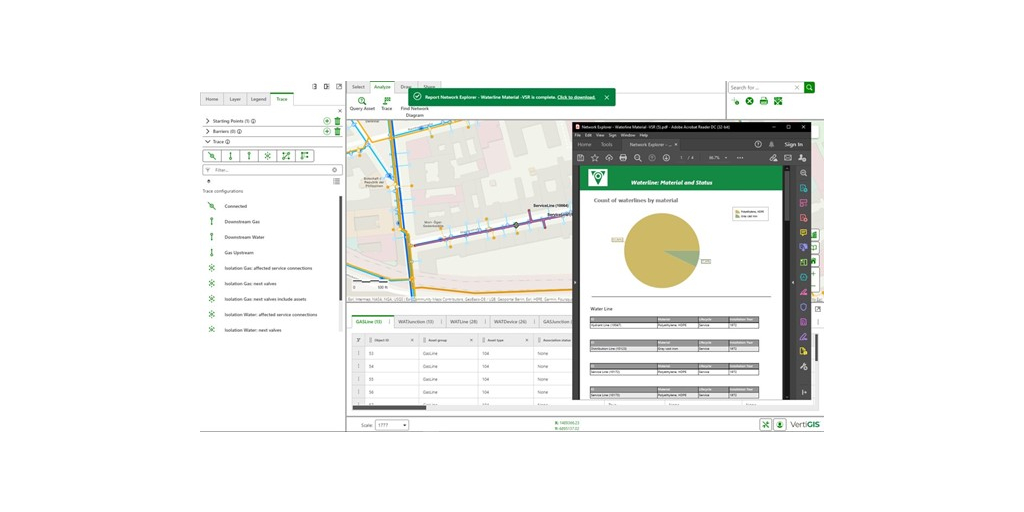This screenshot has width=1024, height=512.
Task: Click the 'Click to download' link
Action: click(x=576, y=97)
